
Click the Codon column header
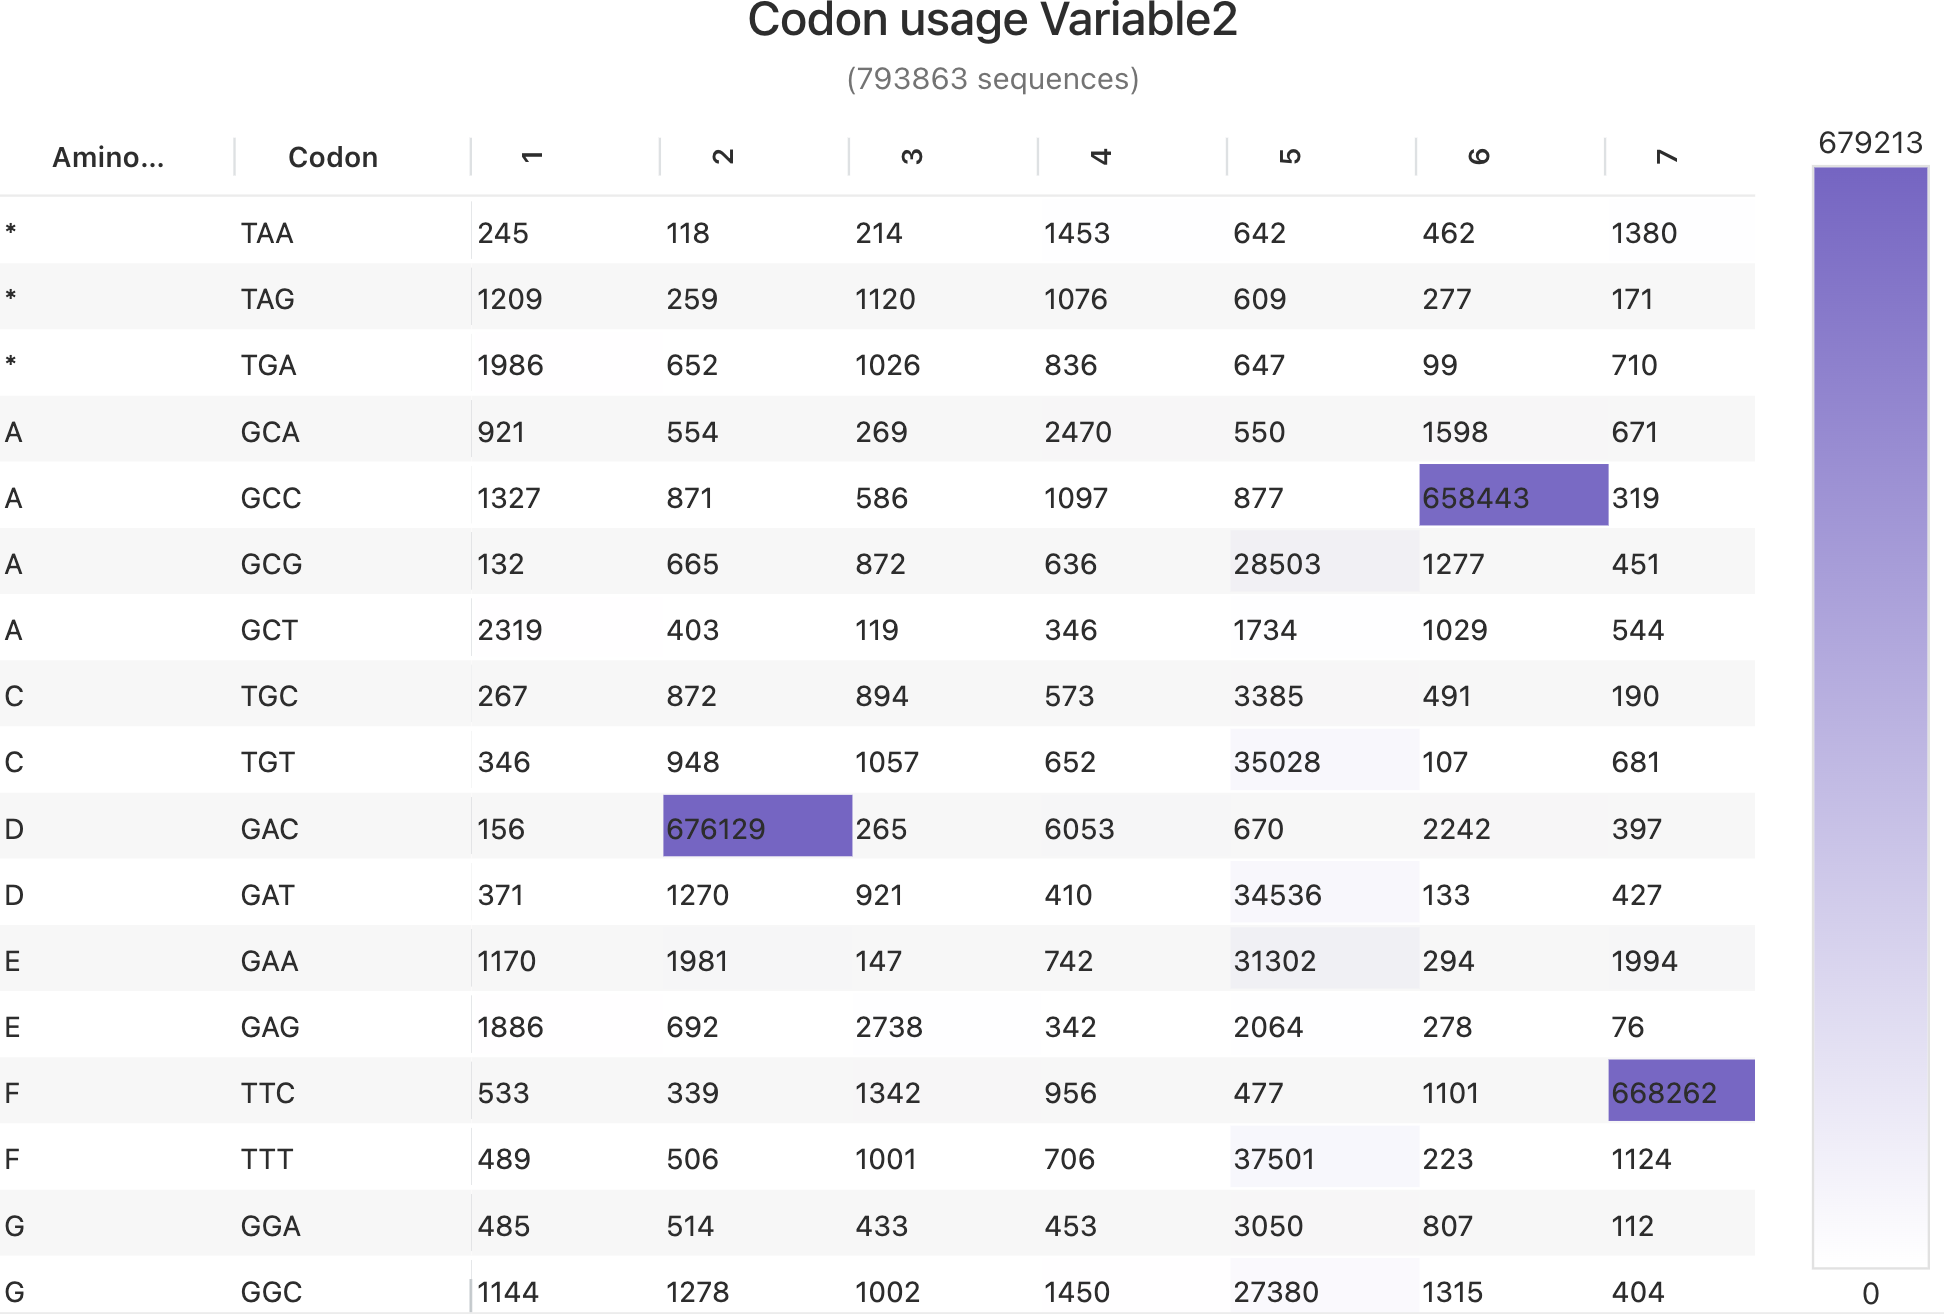(x=332, y=157)
